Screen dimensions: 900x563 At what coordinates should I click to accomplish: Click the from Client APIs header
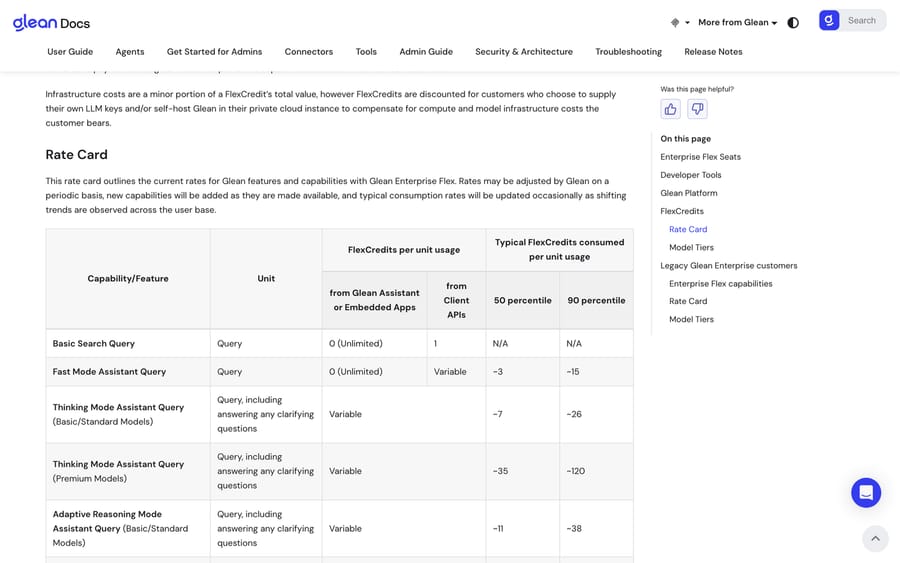pyautogui.click(x=456, y=300)
